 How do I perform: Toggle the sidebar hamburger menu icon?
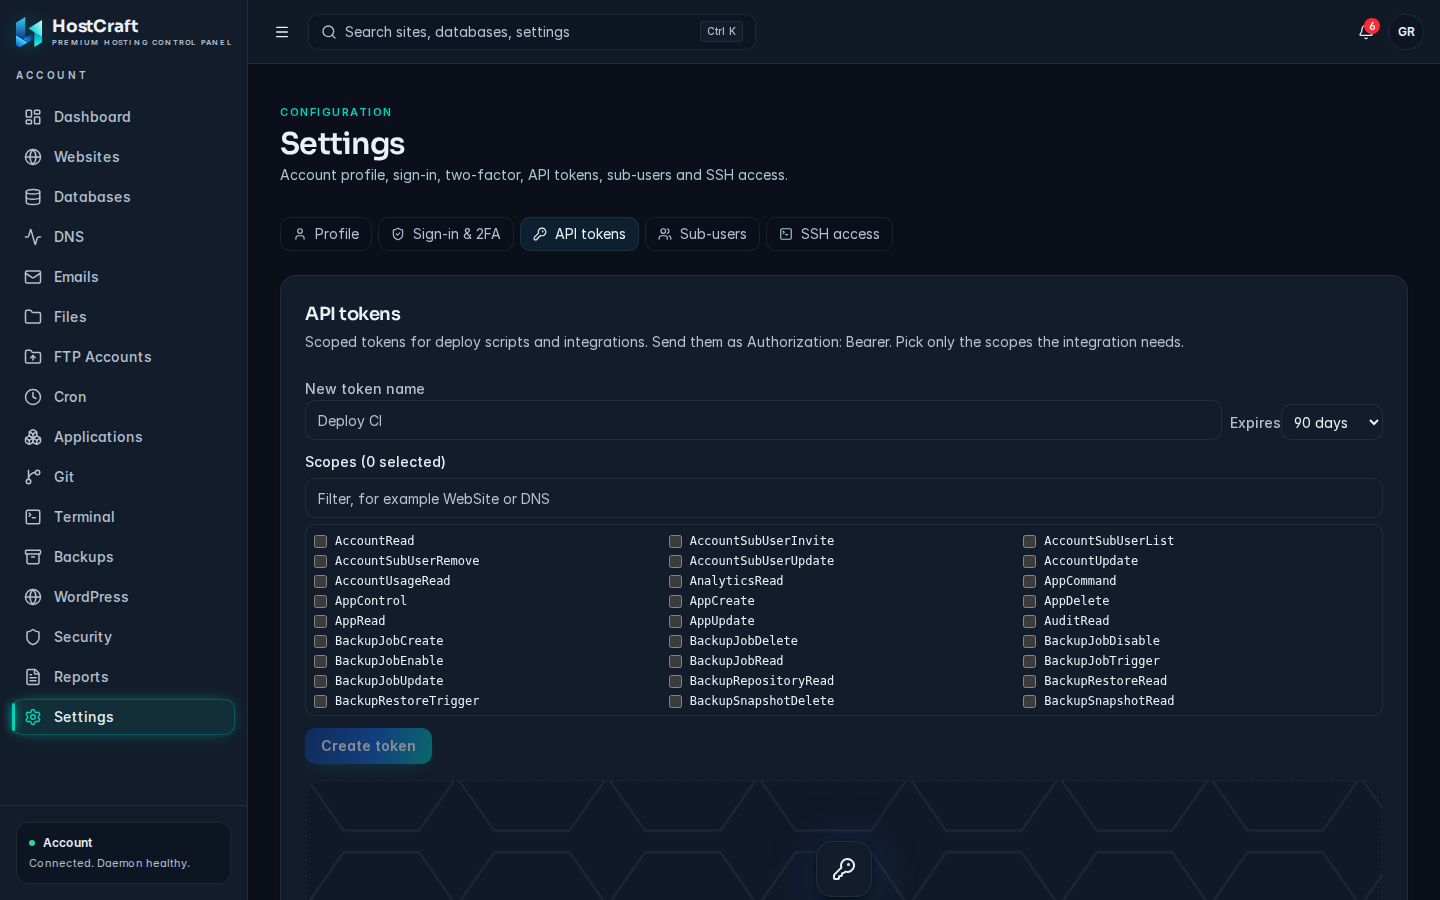tap(282, 32)
